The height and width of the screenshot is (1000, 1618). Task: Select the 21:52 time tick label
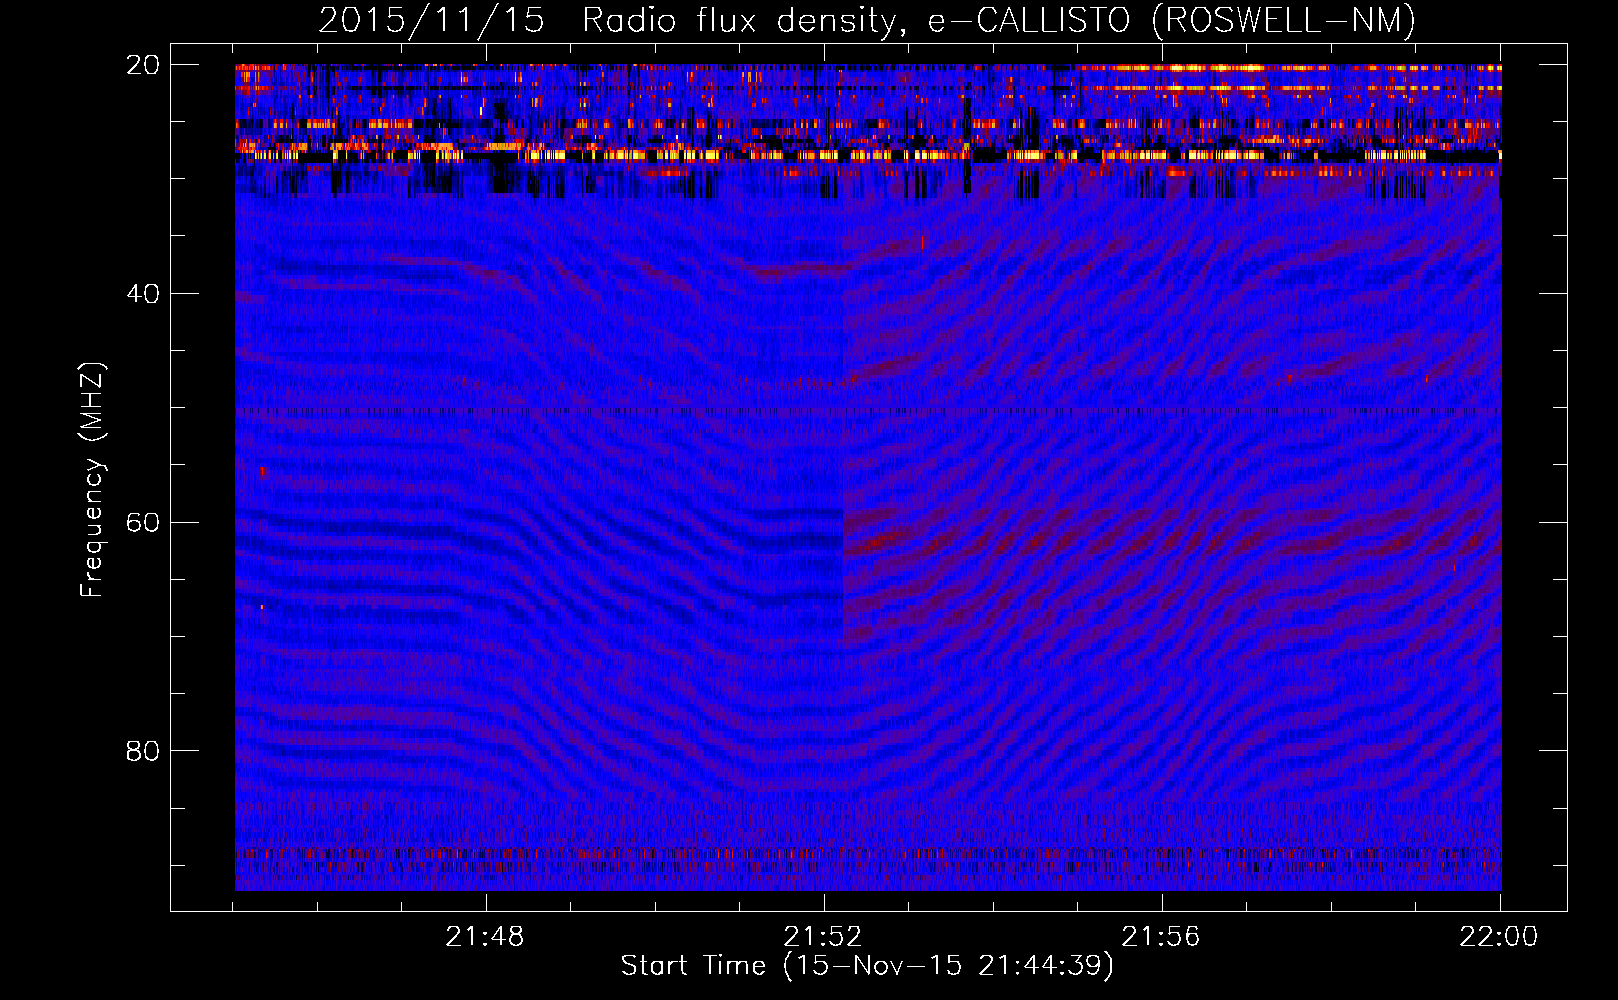coord(823,937)
